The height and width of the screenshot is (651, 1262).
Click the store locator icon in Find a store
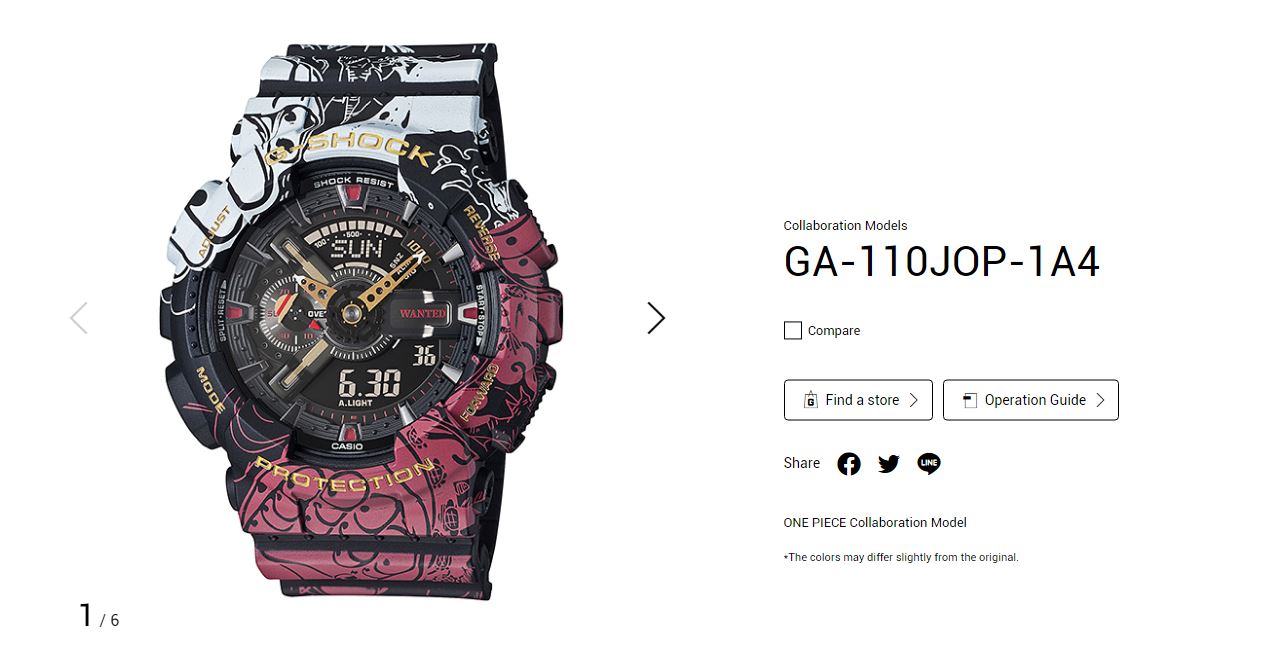click(811, 400)
